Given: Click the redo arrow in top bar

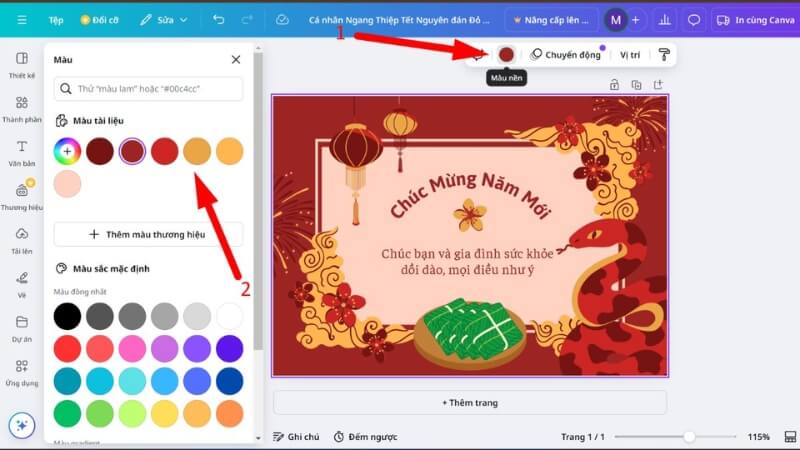Looking at the screenshot, I should pyautogui.click(x=247, y=19).
